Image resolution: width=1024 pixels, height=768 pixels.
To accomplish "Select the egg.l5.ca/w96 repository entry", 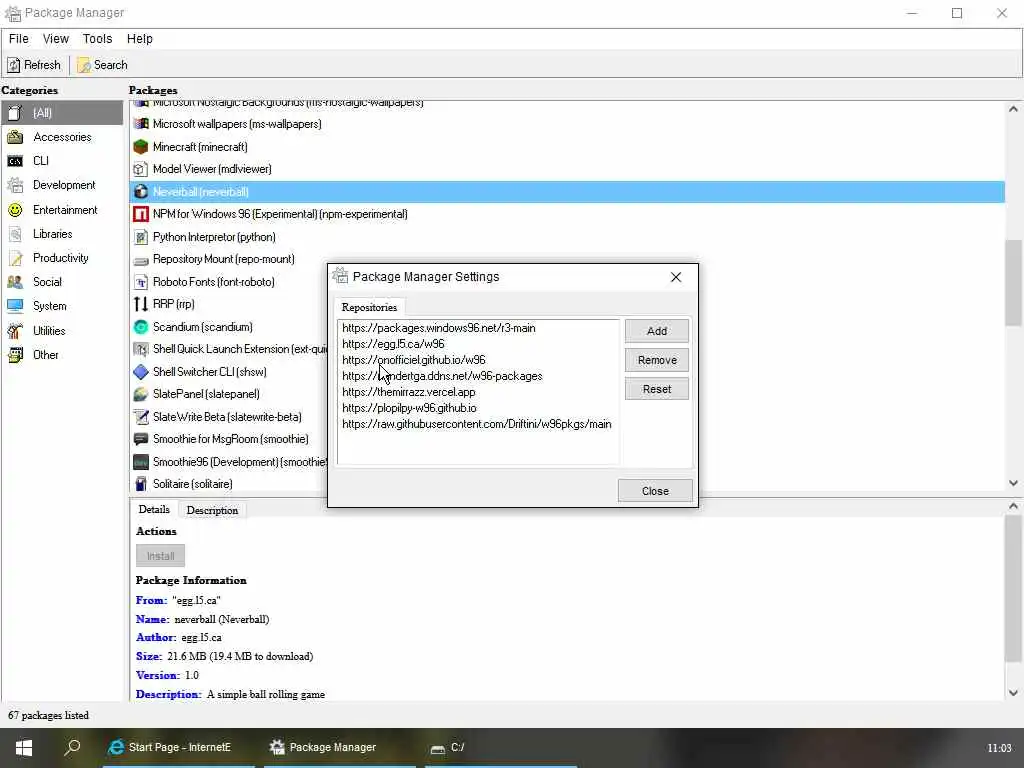I will (478, 344).
